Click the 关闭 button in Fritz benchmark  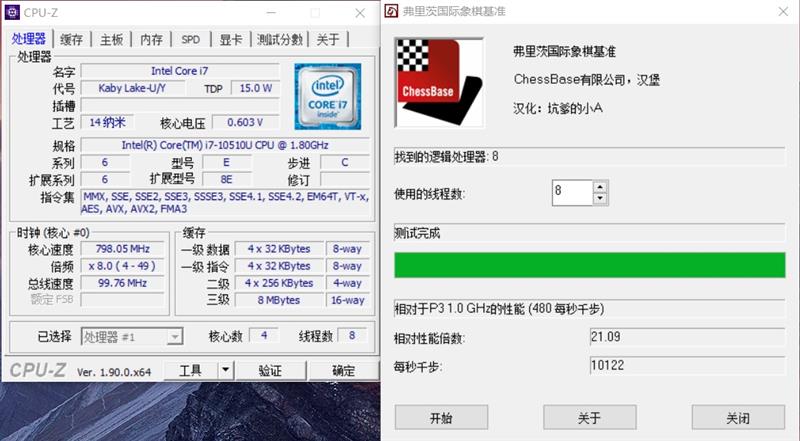(x=738, y=418)
